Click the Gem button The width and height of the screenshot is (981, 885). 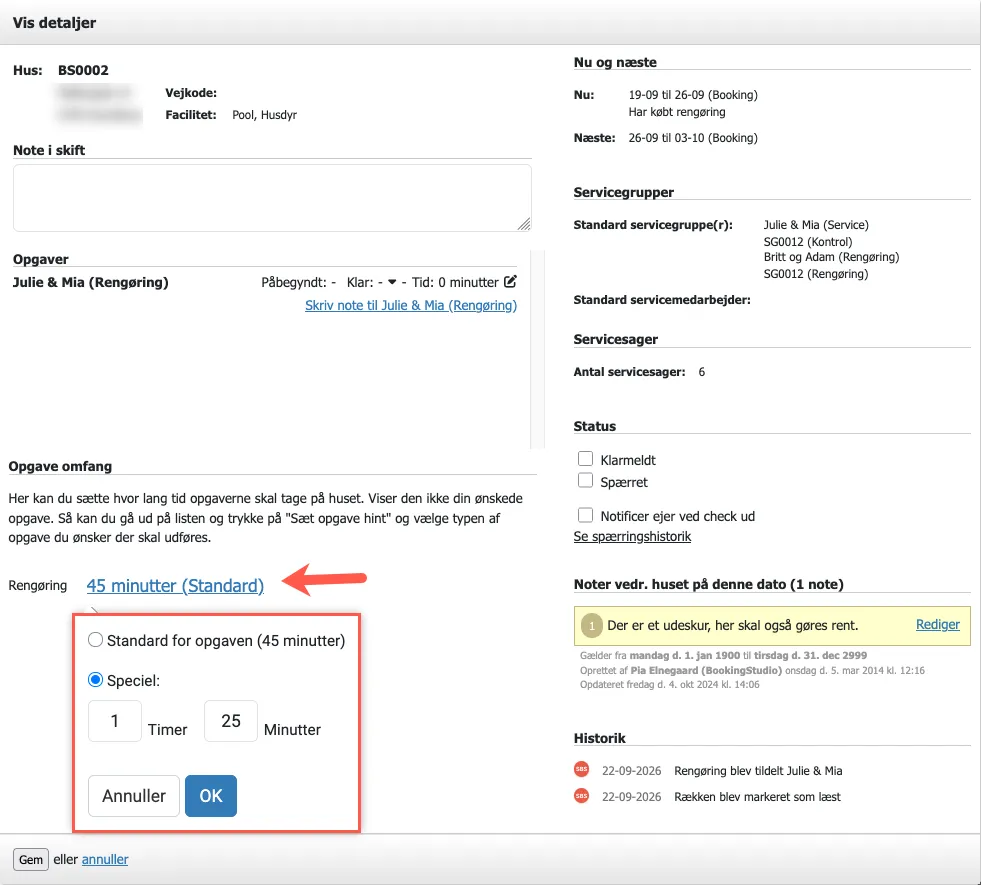[x=31, y=859]
